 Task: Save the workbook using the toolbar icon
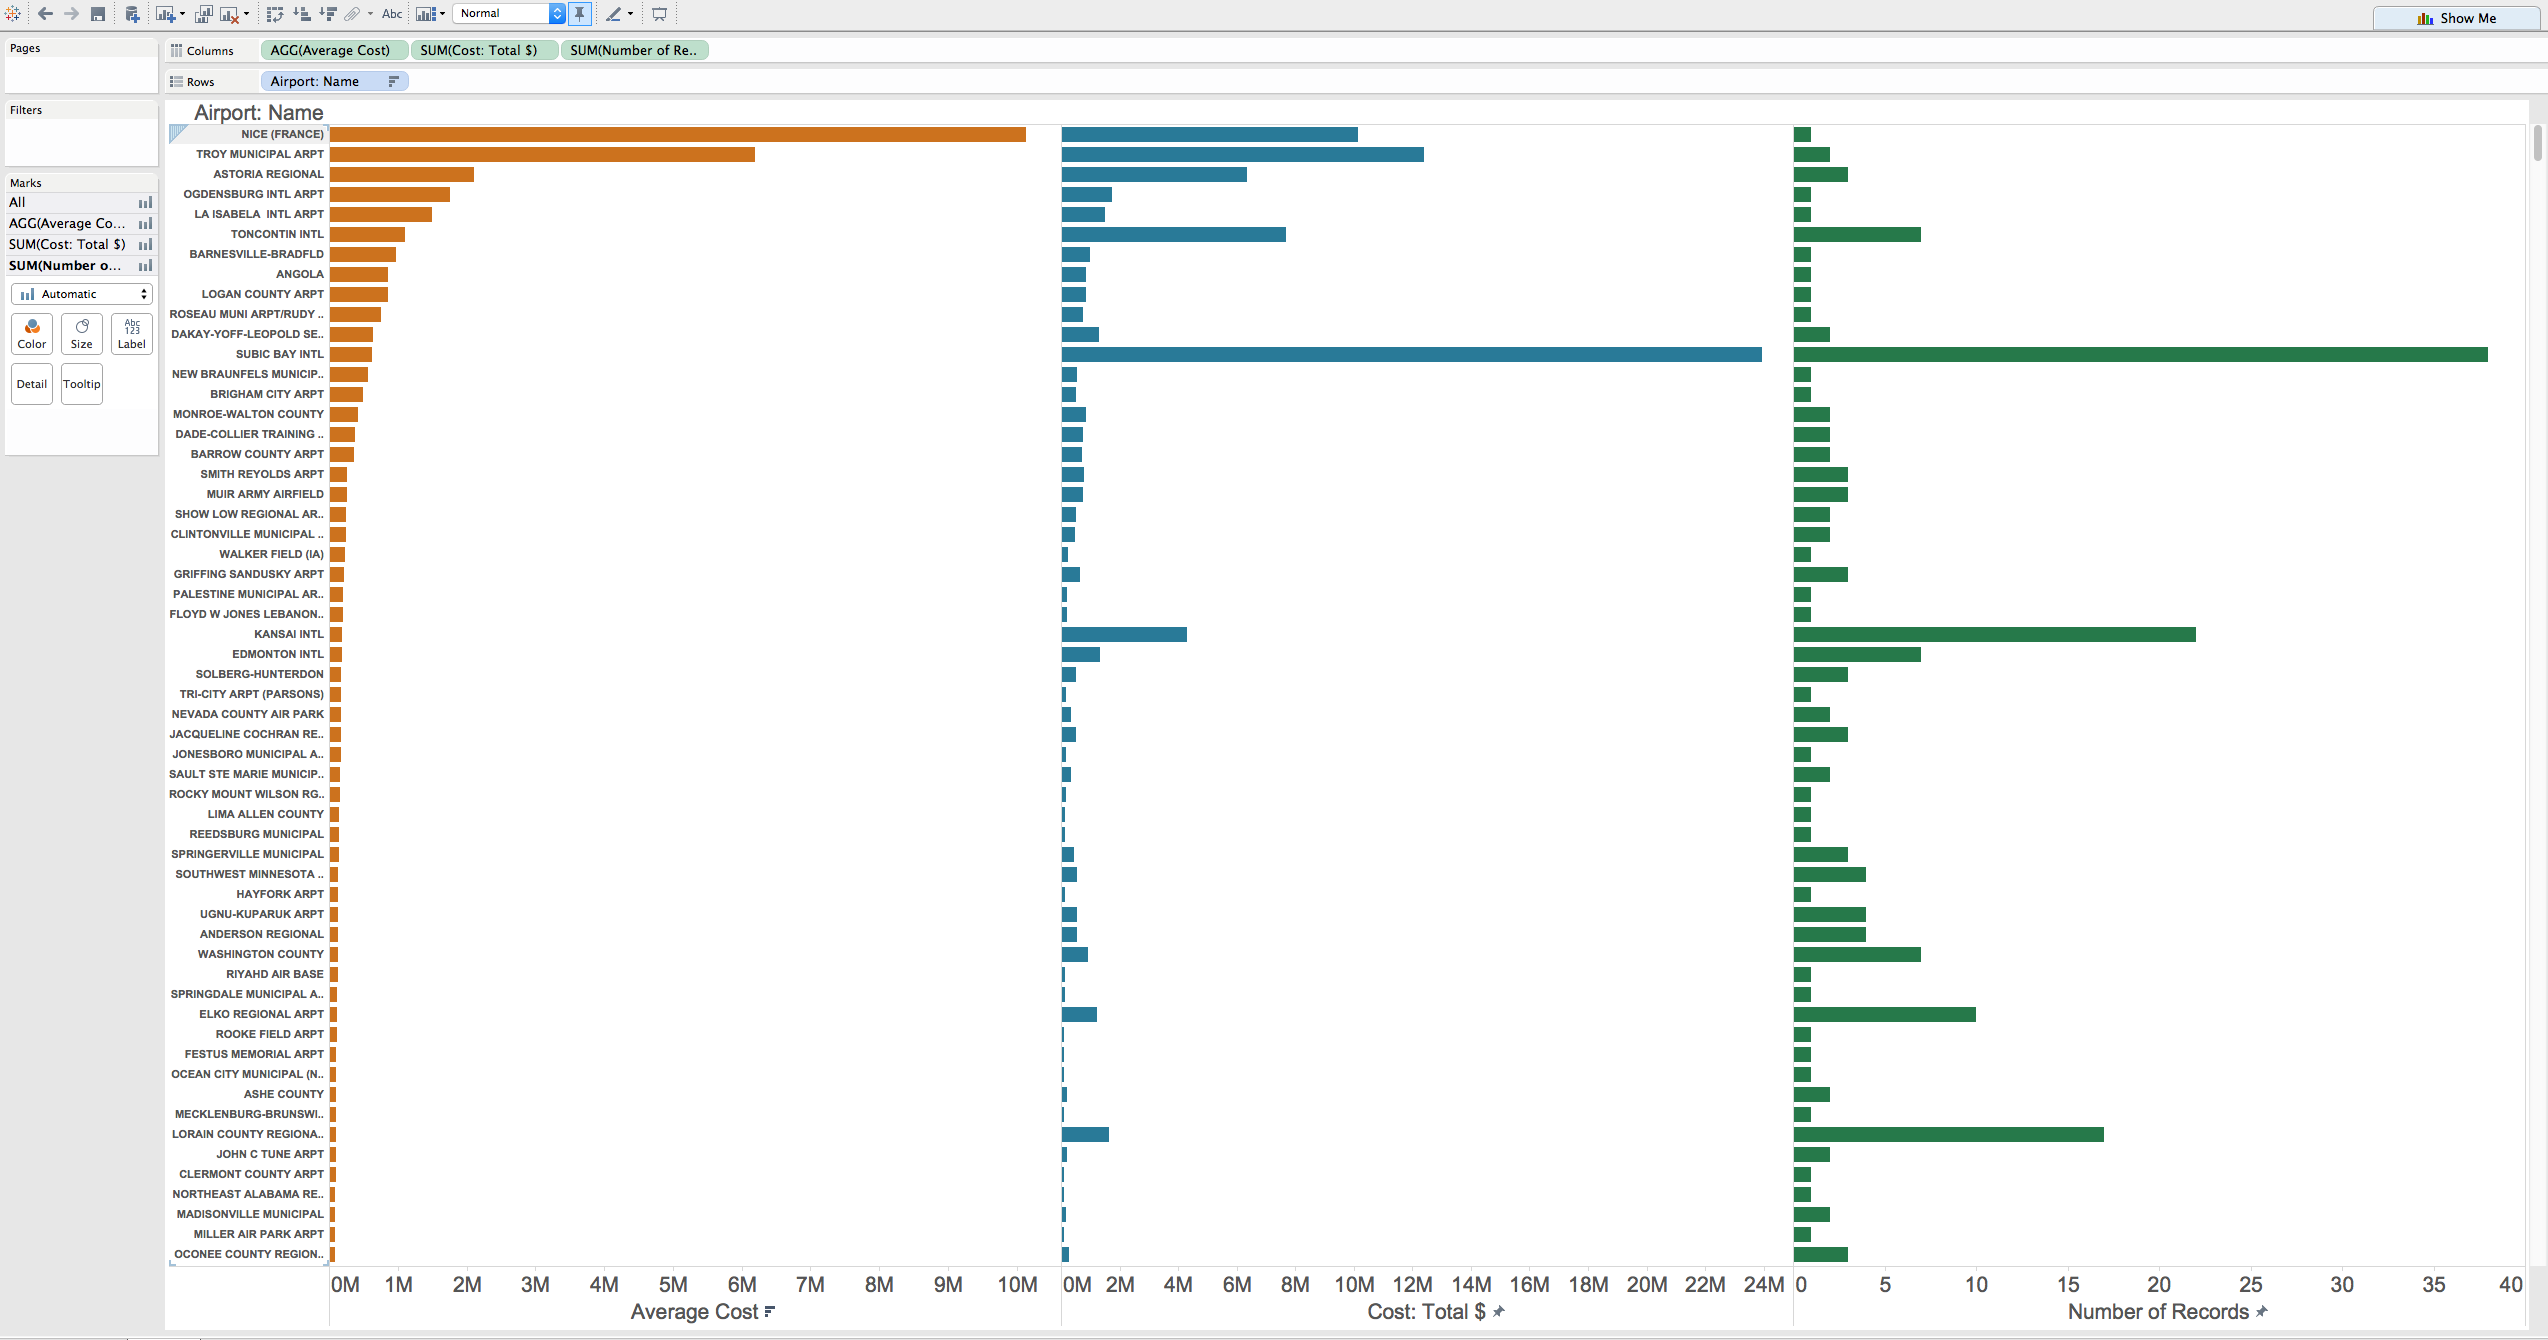pos(98,14)
